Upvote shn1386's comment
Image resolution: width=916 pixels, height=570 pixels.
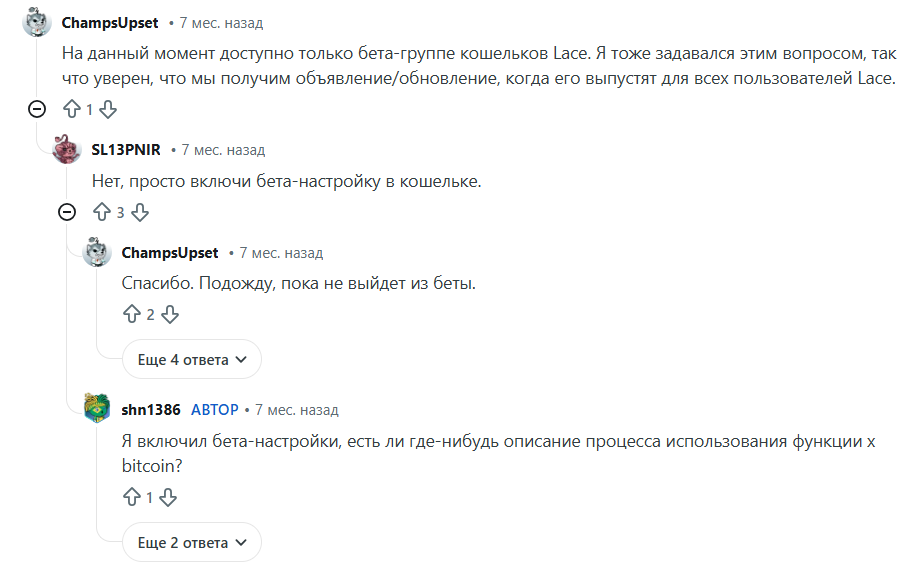[x=132, y=497]
